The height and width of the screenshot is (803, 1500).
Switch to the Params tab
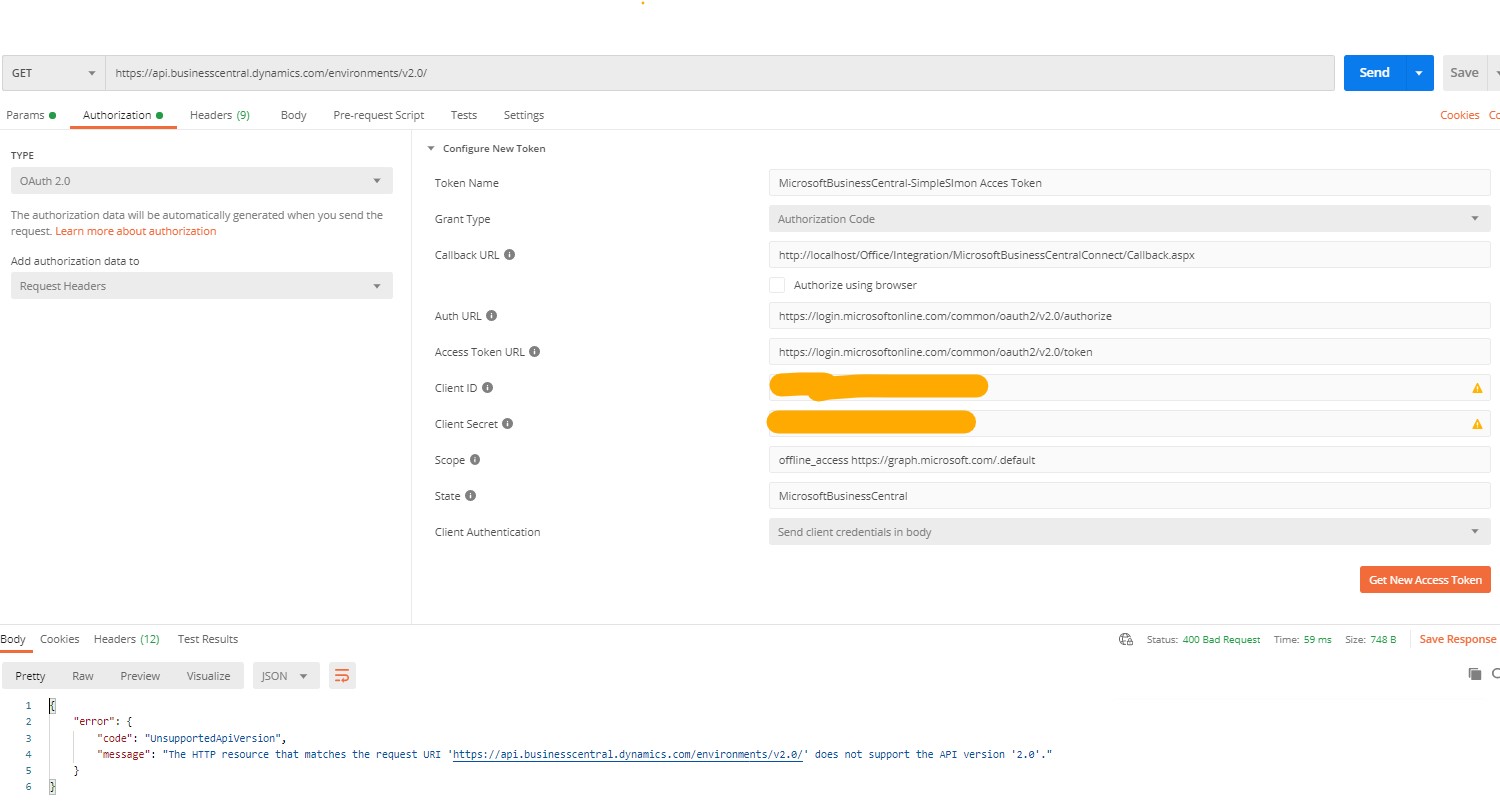31,115
